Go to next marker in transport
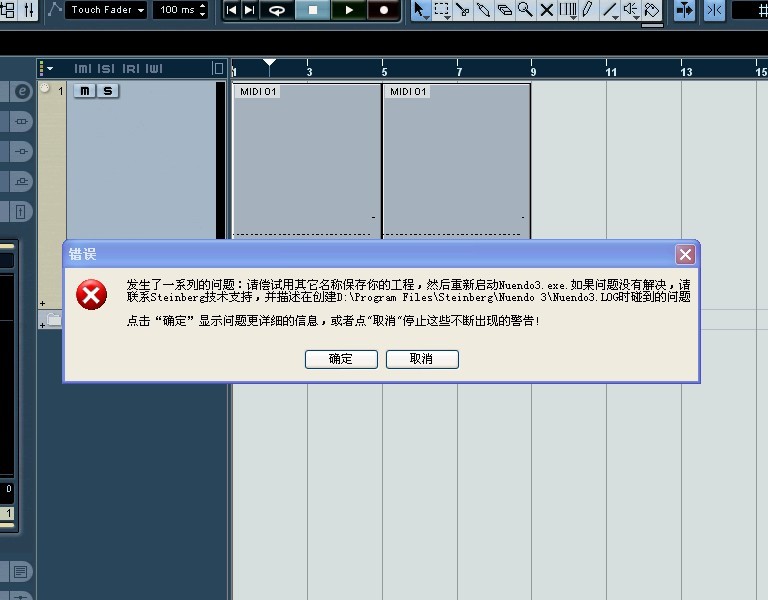Image resolution: width=768 pixels, height=600 pixels. [249, 10]
